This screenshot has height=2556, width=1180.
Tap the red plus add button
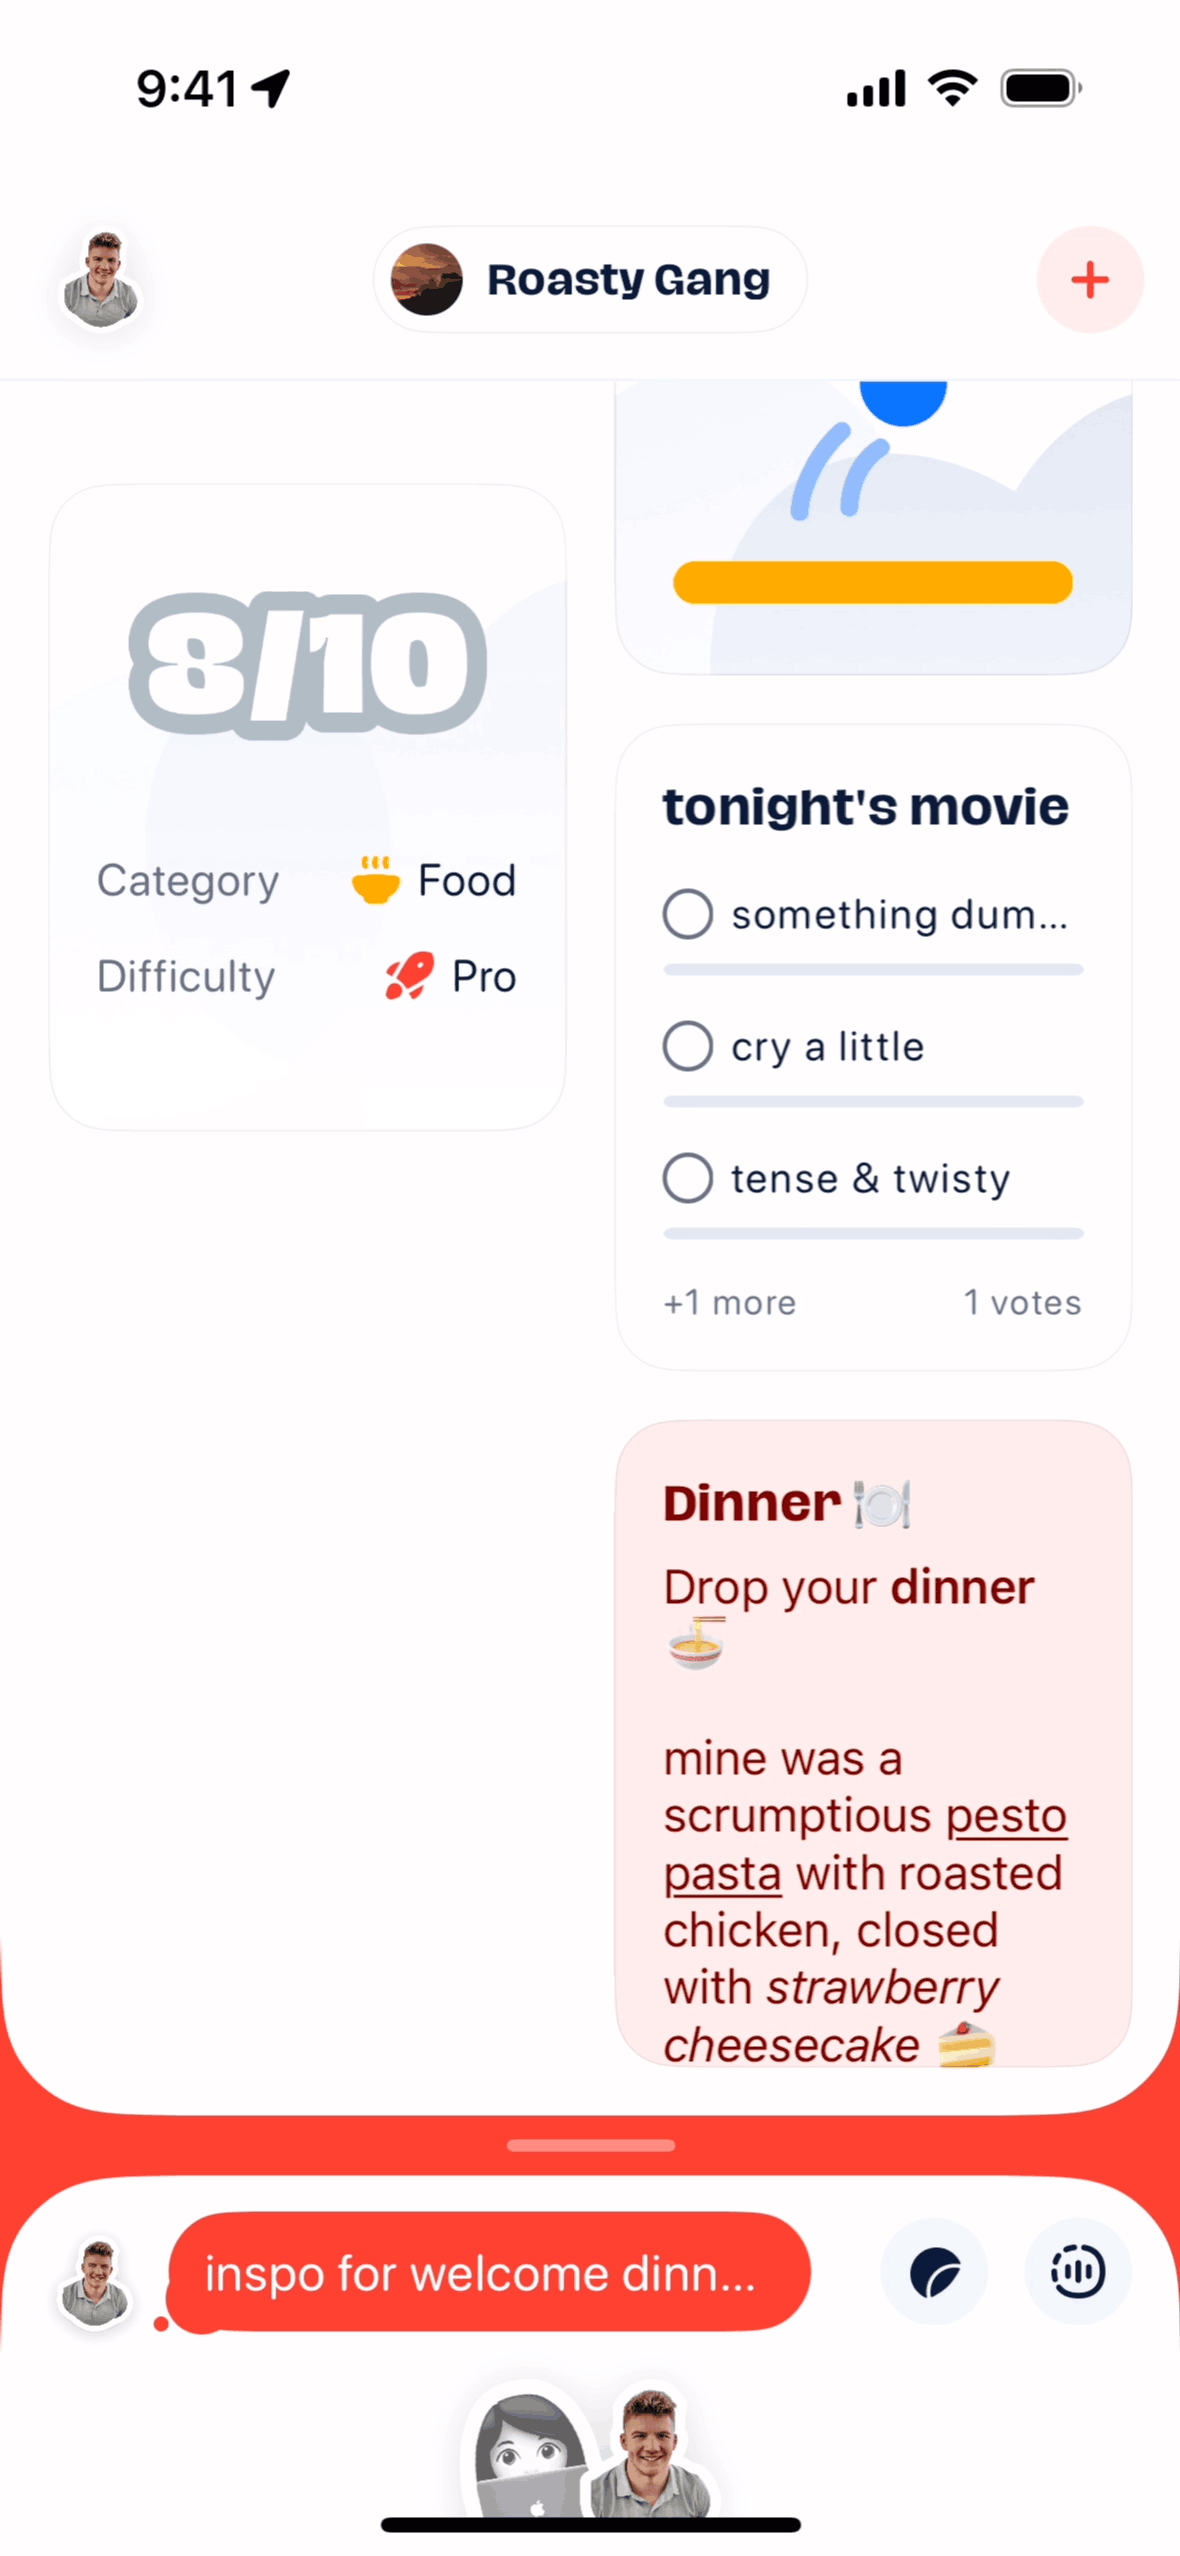click(1089, 279)
